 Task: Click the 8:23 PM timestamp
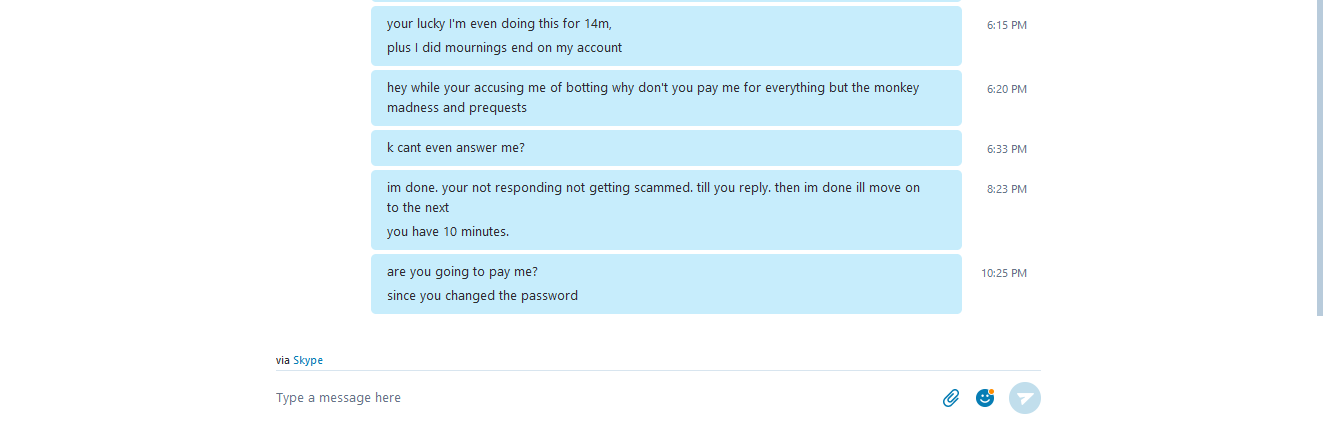[1007, 189]
